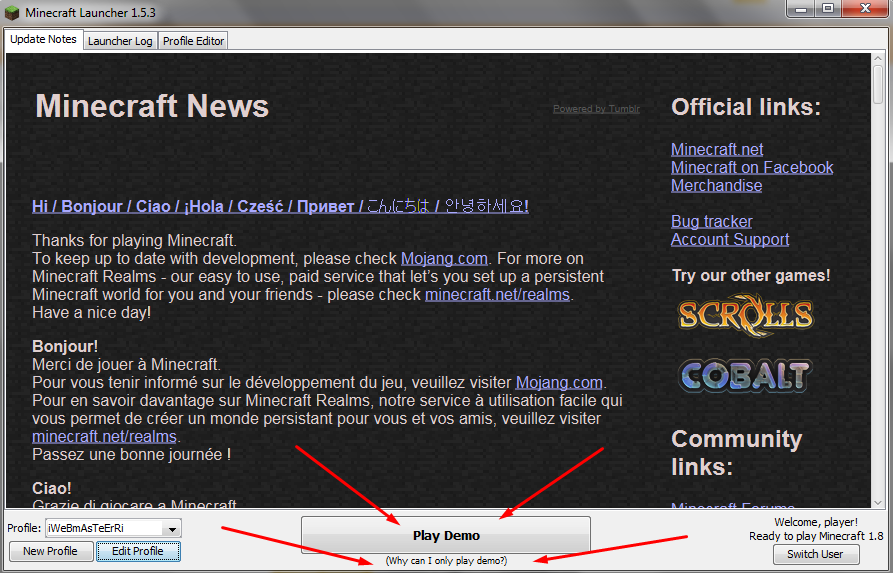Click the New Profile button

pyautogui.click(x=51, y=551)
